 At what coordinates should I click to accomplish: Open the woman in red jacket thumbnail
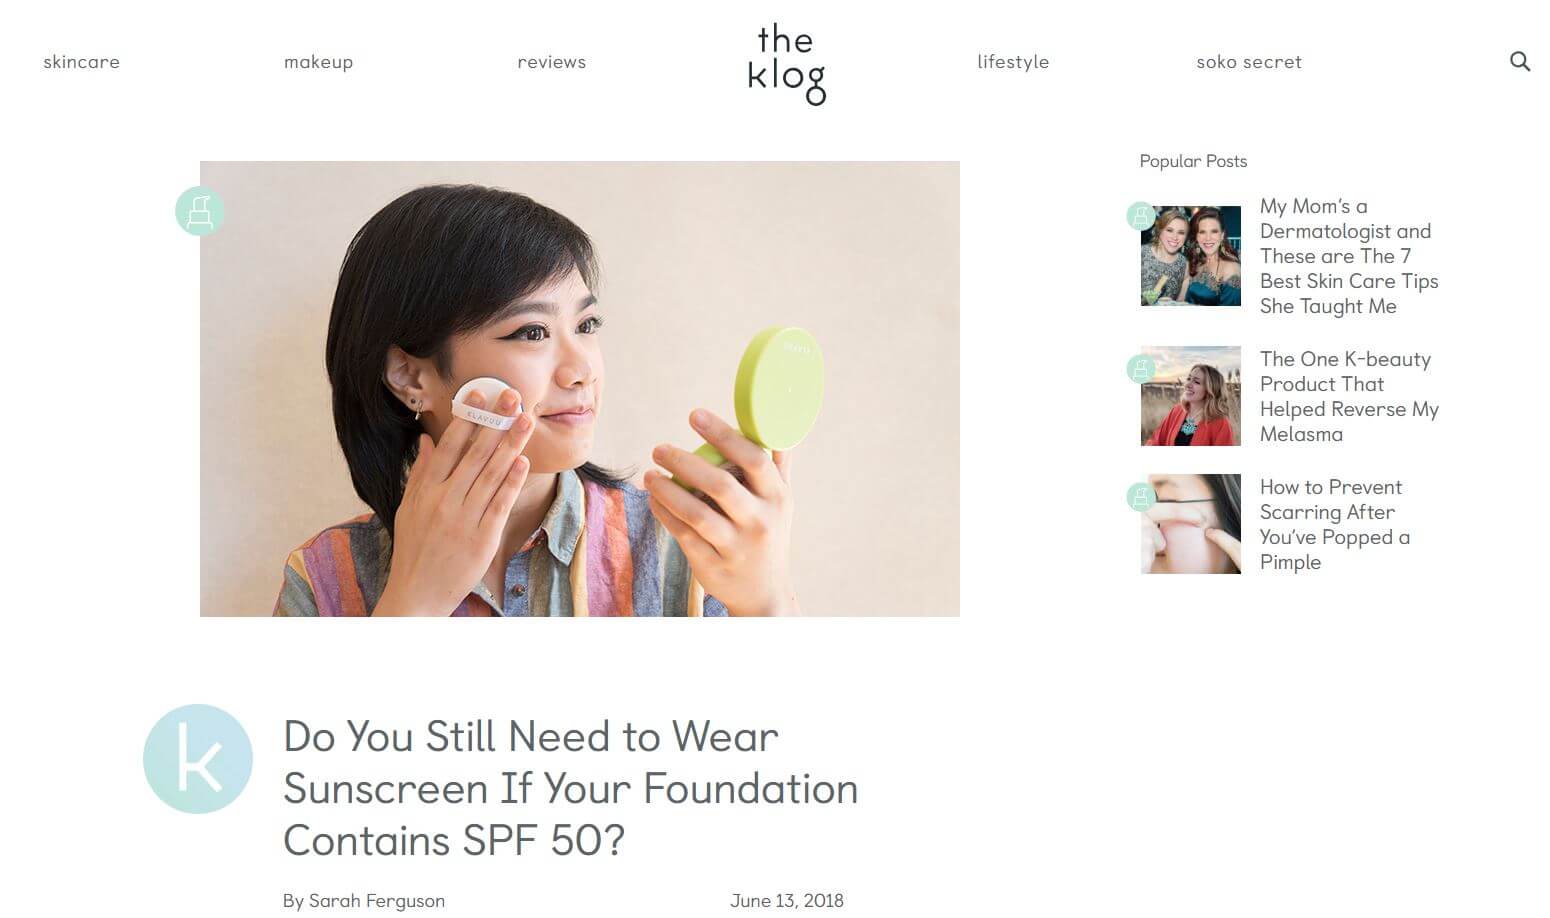[1191, 396]
